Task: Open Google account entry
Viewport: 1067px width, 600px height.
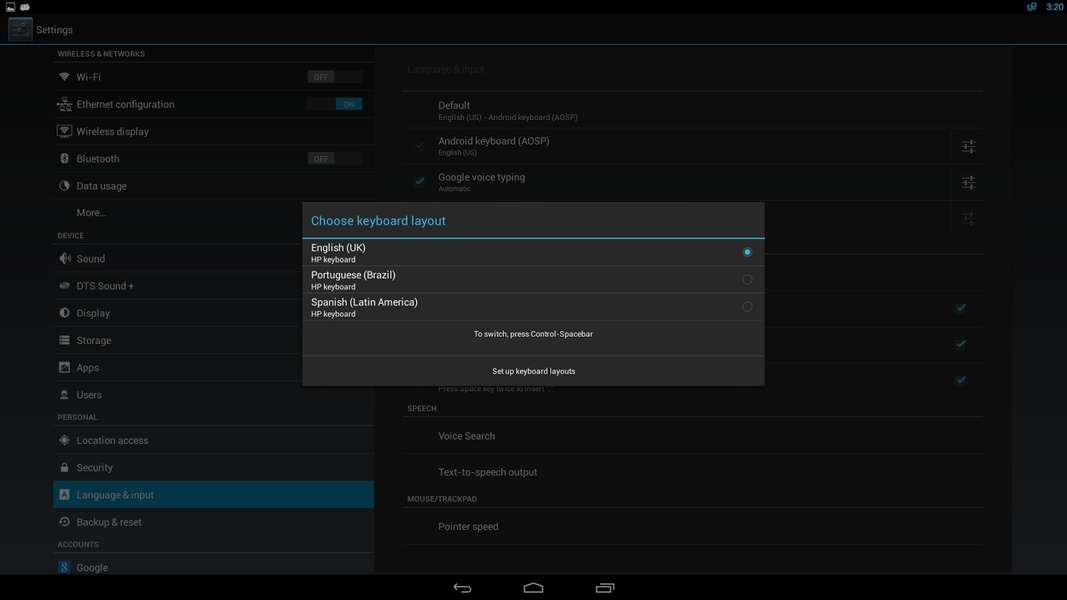Action: pos(214,565)
